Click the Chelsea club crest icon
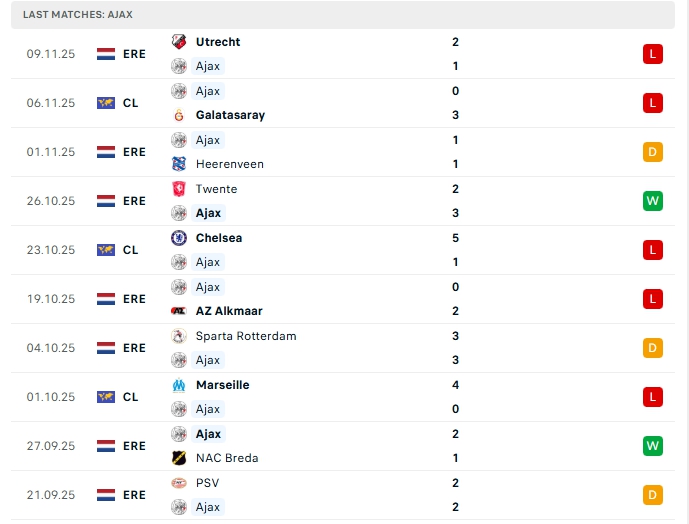 (x=179, y=238)
